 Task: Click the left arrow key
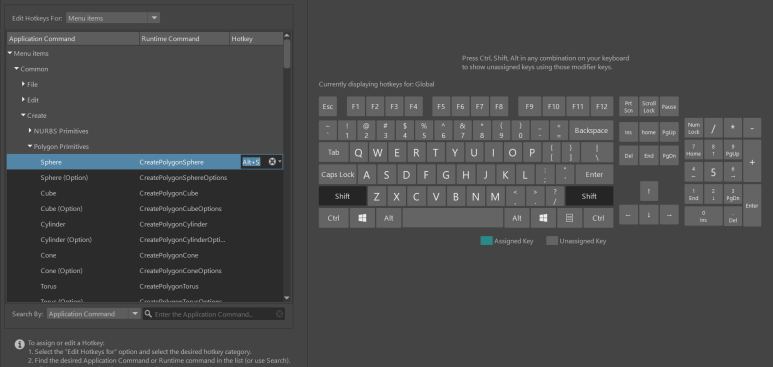pos(628,215)
